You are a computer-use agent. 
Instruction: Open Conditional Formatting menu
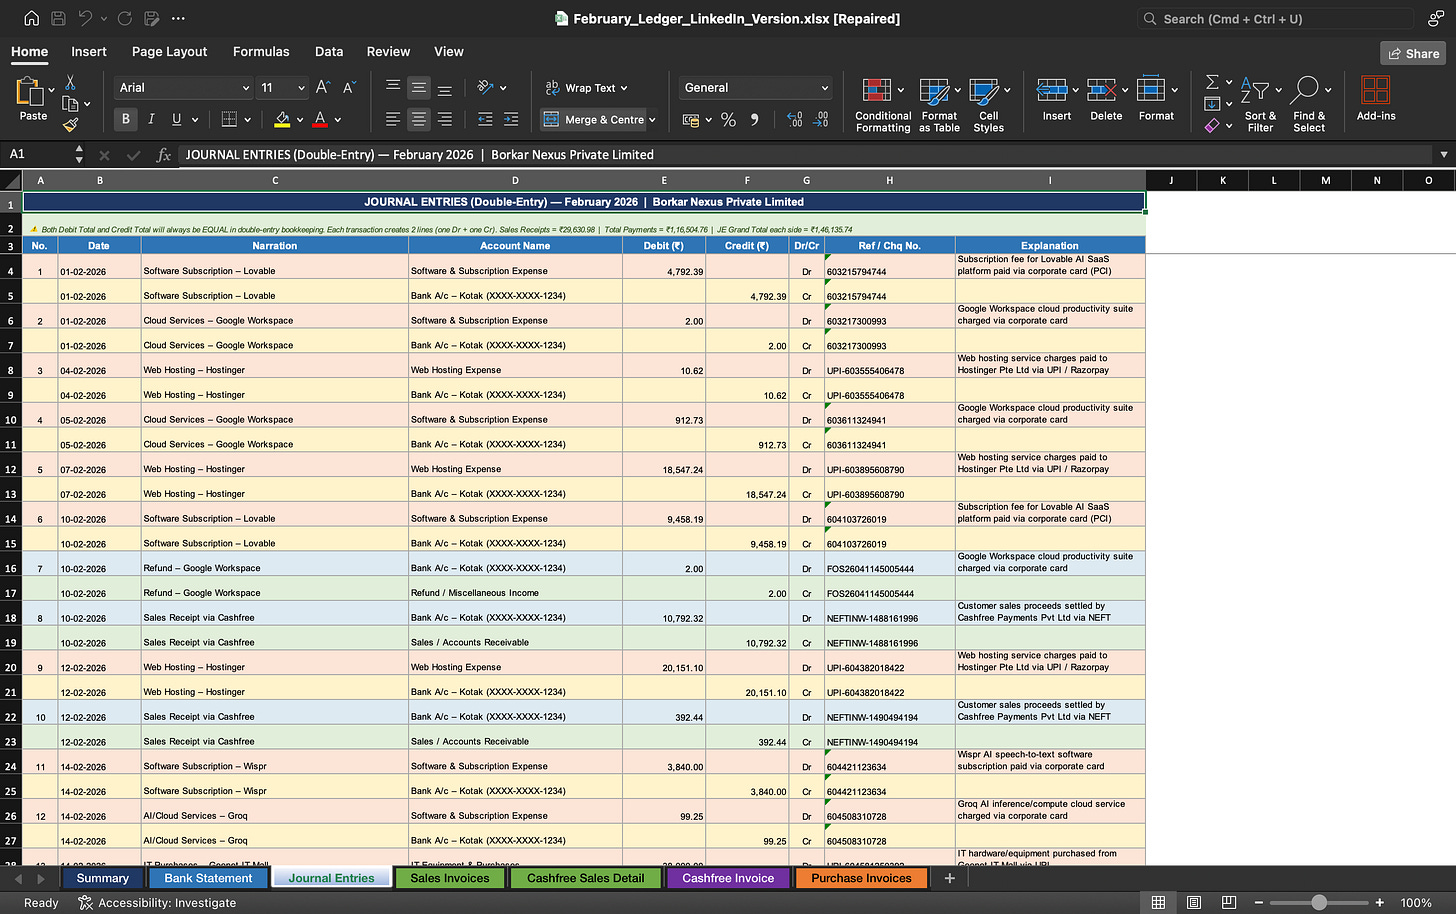coord(882,104)
